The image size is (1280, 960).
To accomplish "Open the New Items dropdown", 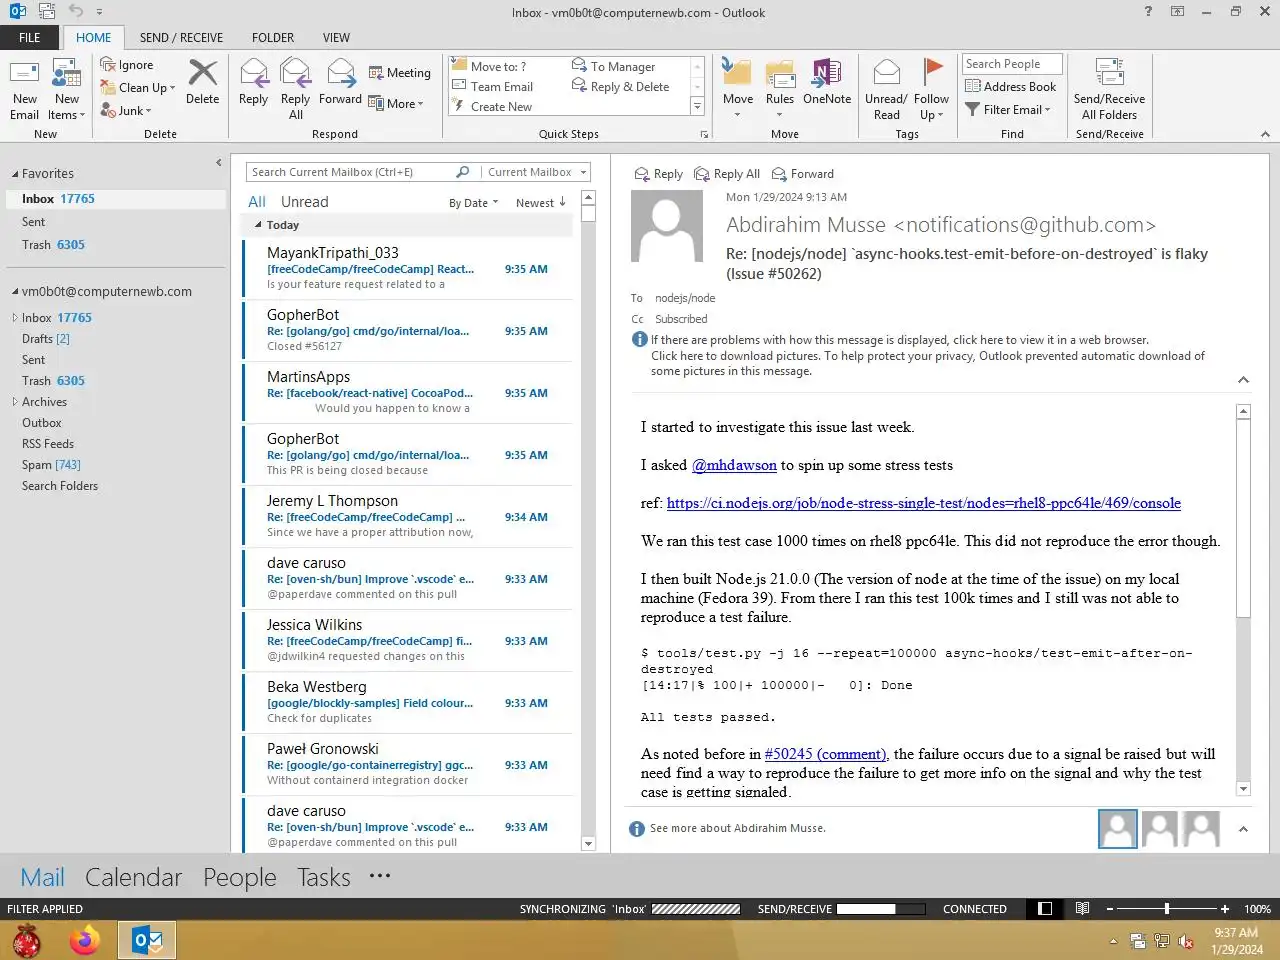I will tap(67, 107).
